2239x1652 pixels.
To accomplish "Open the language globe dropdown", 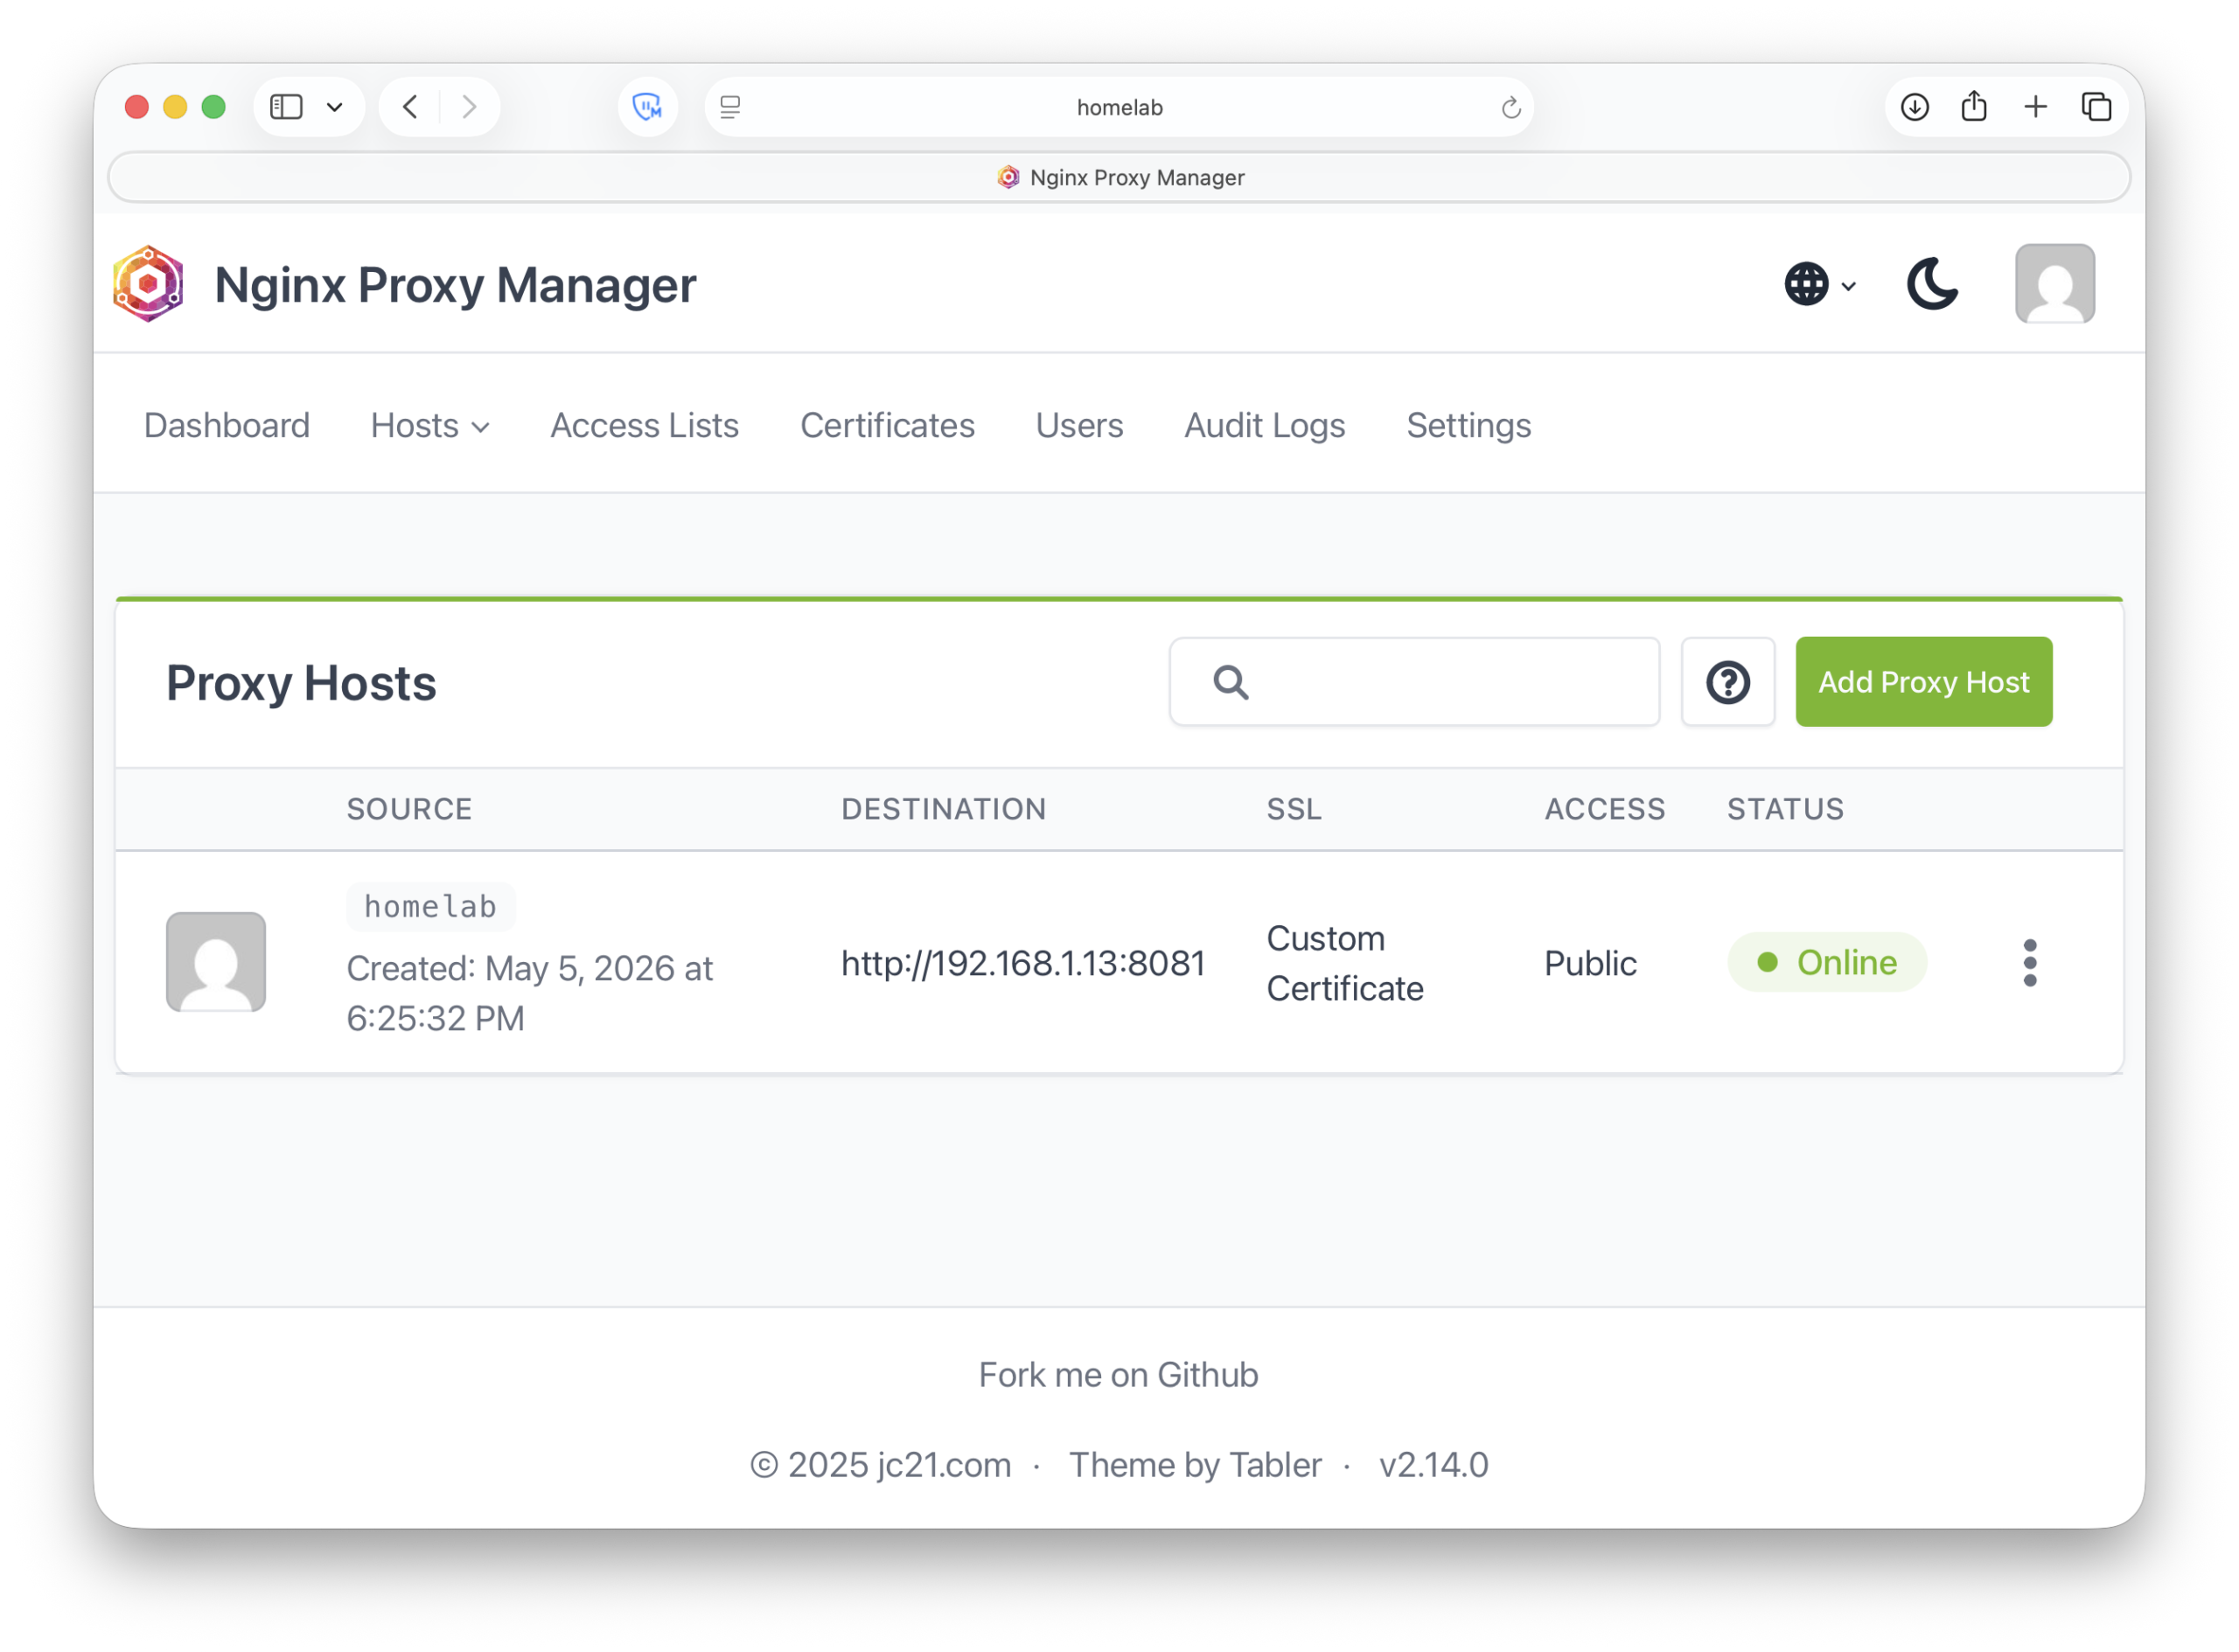I will (1820, 285).
